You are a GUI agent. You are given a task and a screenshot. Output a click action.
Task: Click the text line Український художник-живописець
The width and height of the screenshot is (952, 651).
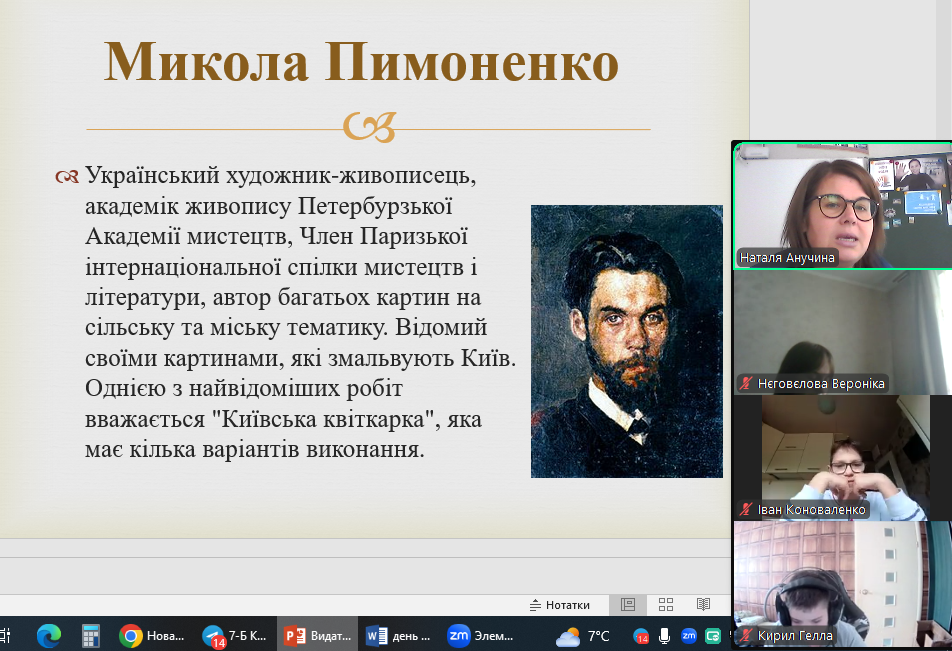[280, 176]
